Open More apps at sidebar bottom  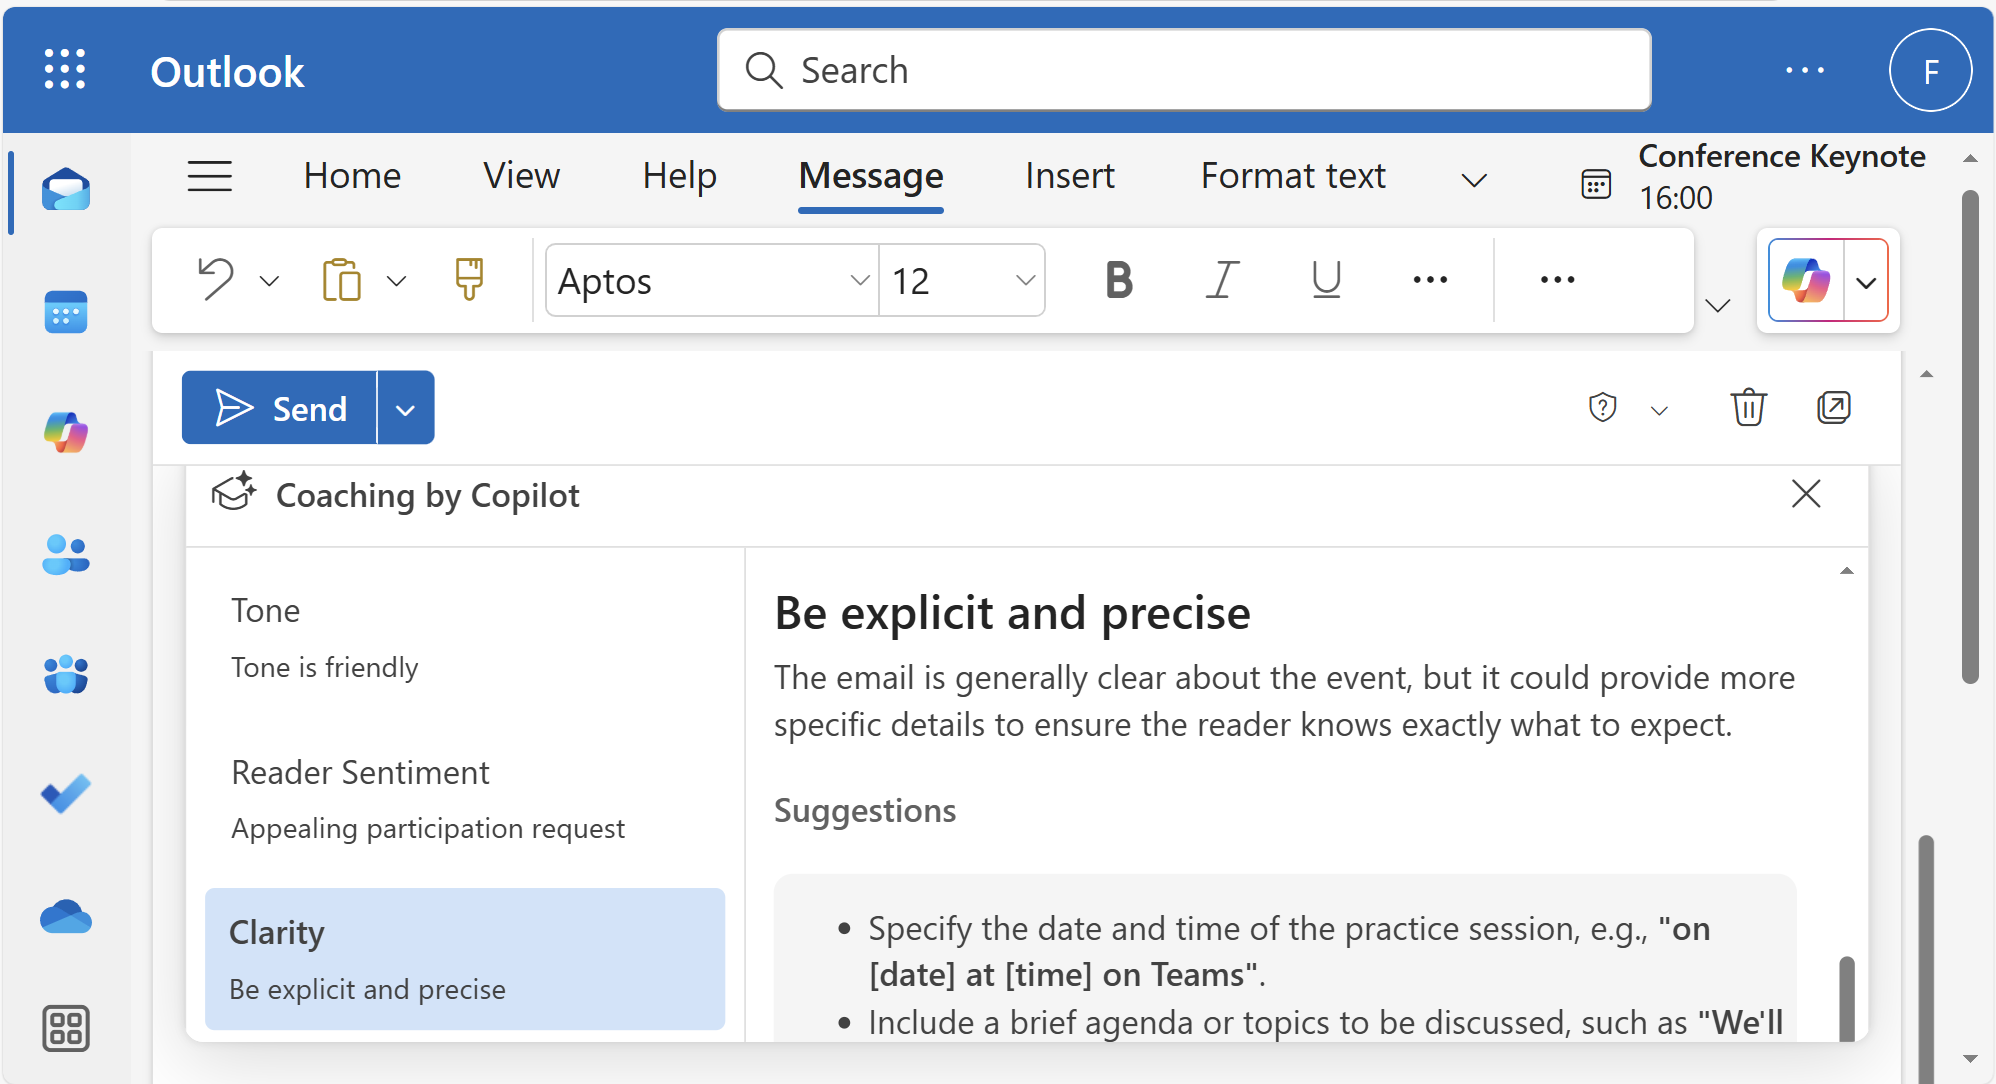[x=66, y=1028]
